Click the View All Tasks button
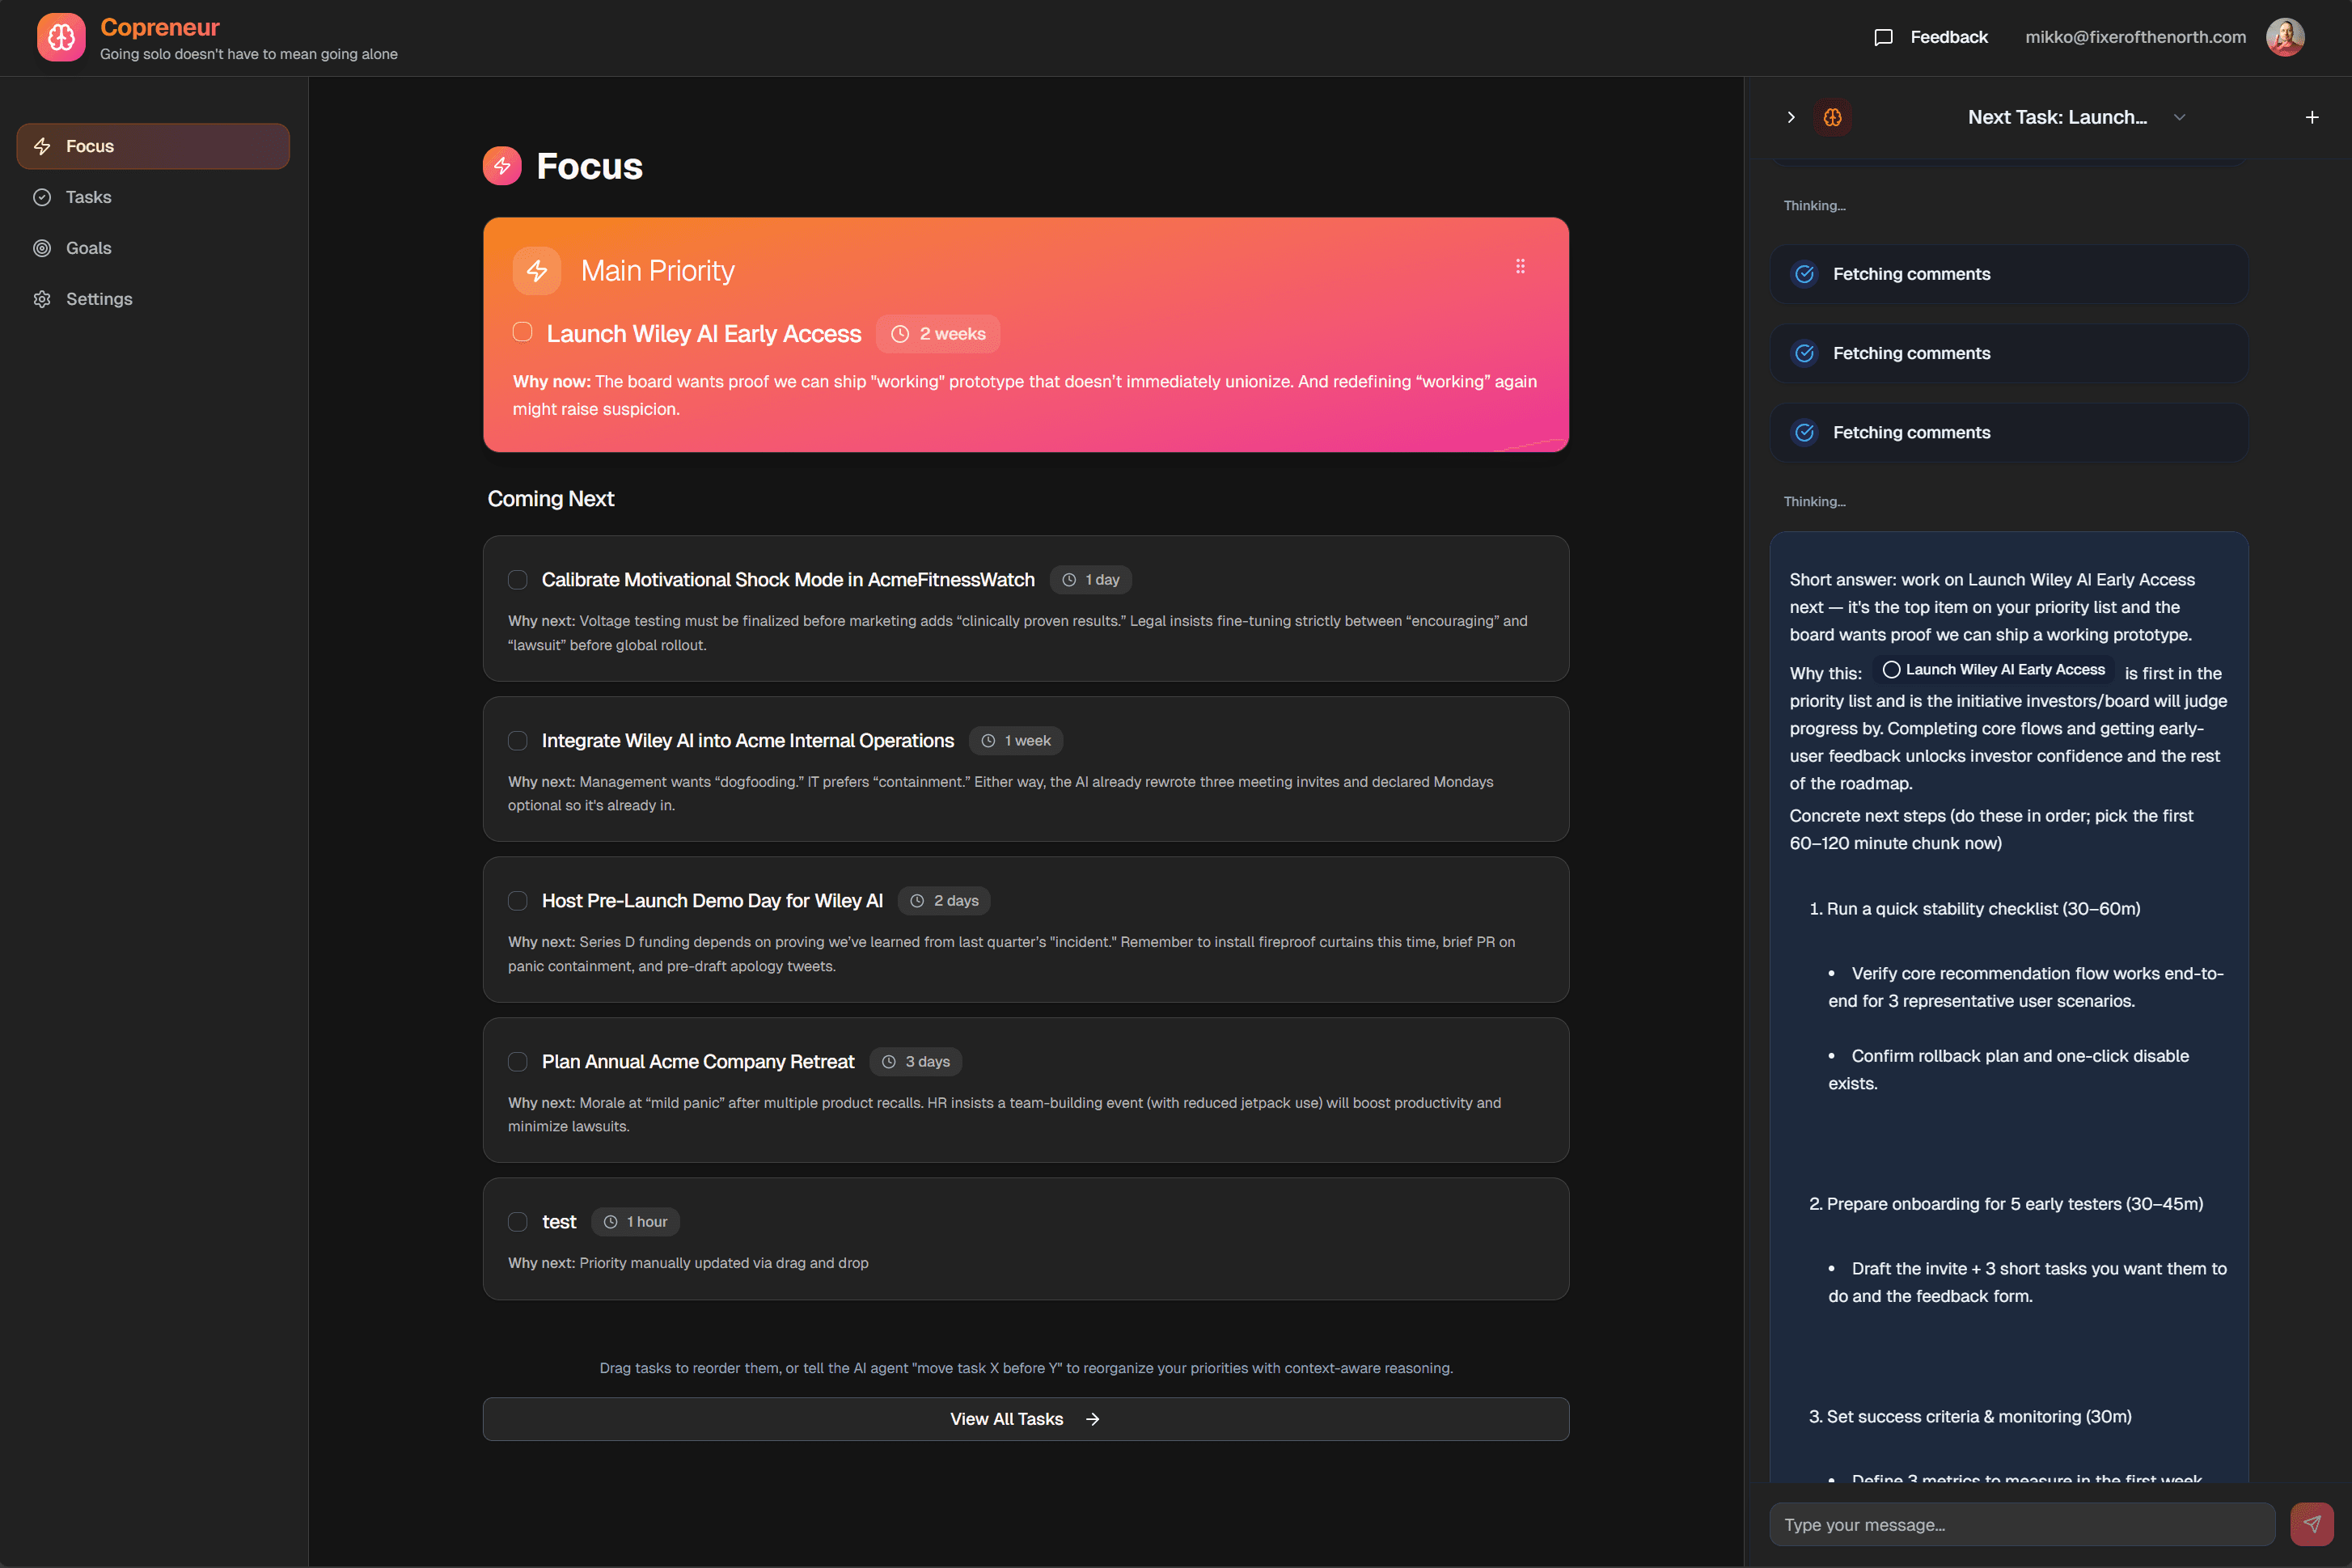The height and width of the screenshot is (1568, 2352). tap(1025, 1418)
